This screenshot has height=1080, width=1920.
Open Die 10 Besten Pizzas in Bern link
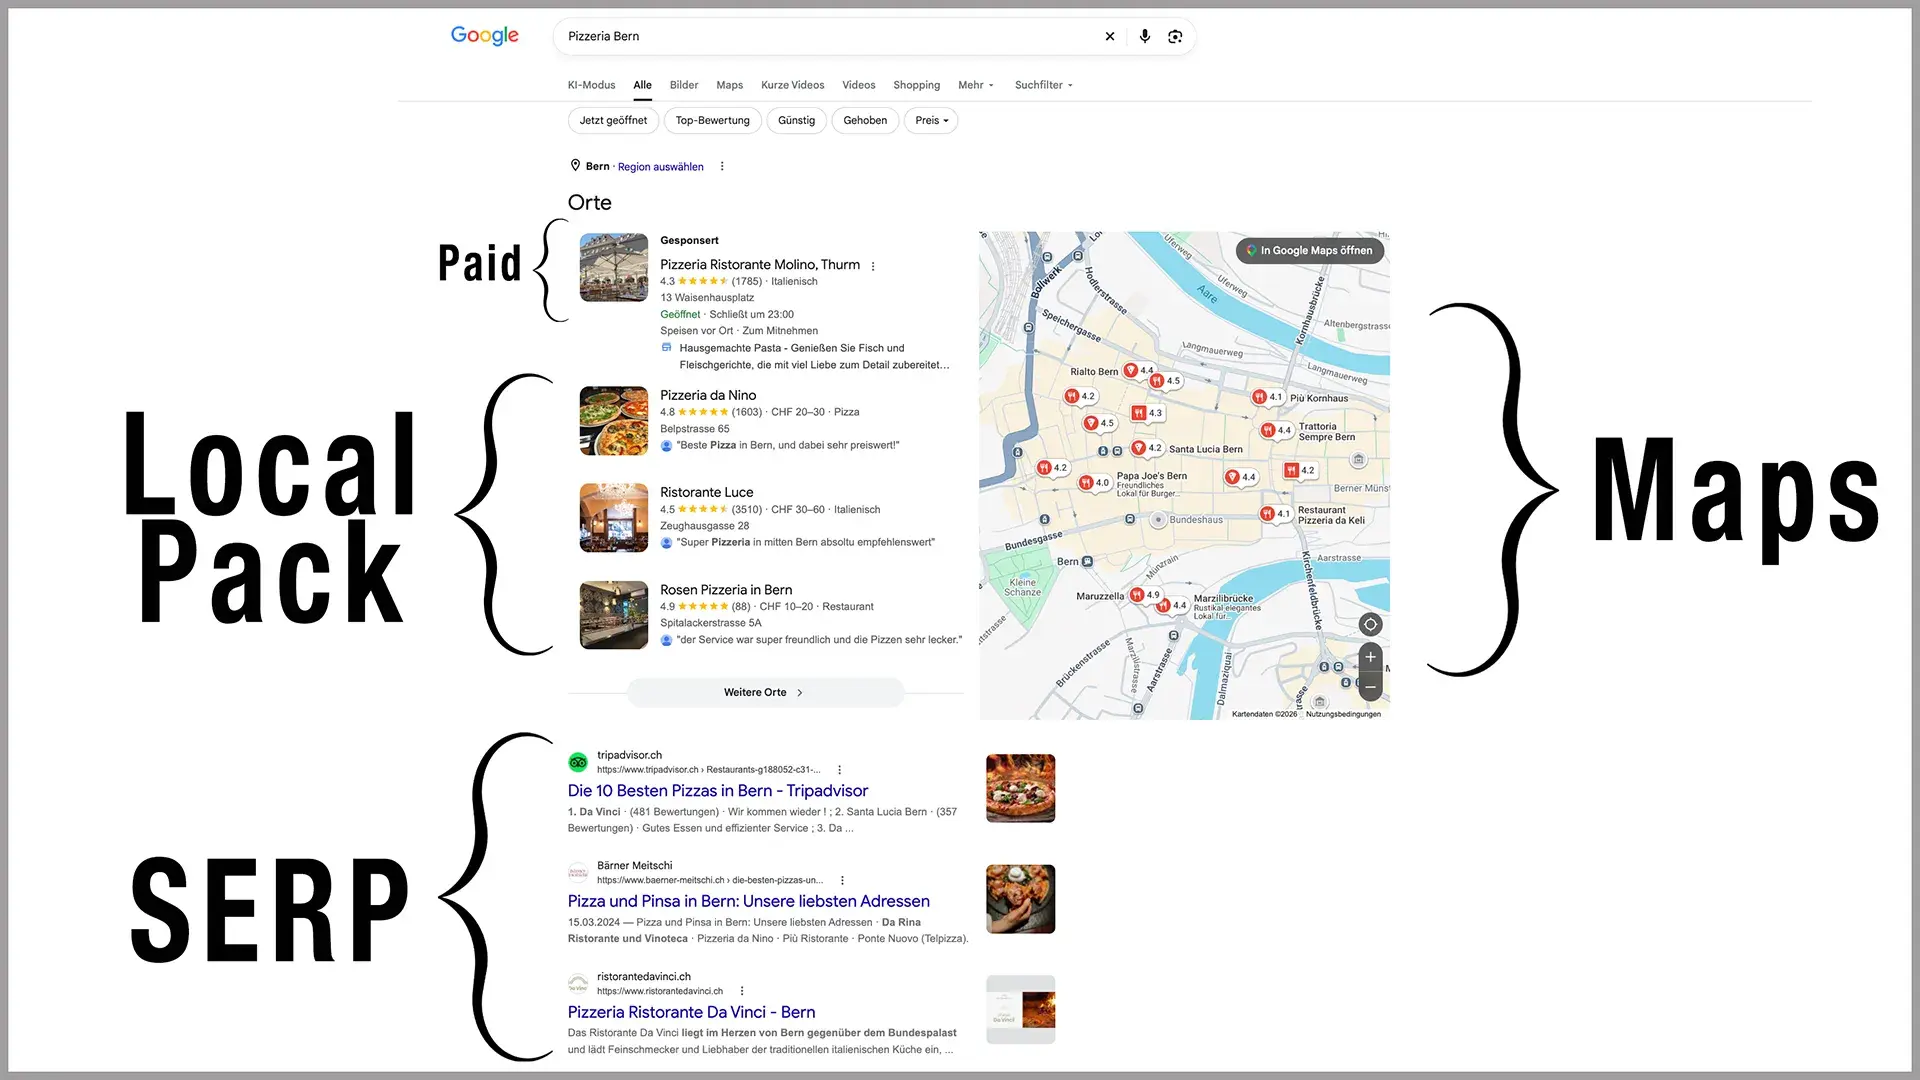717,791
